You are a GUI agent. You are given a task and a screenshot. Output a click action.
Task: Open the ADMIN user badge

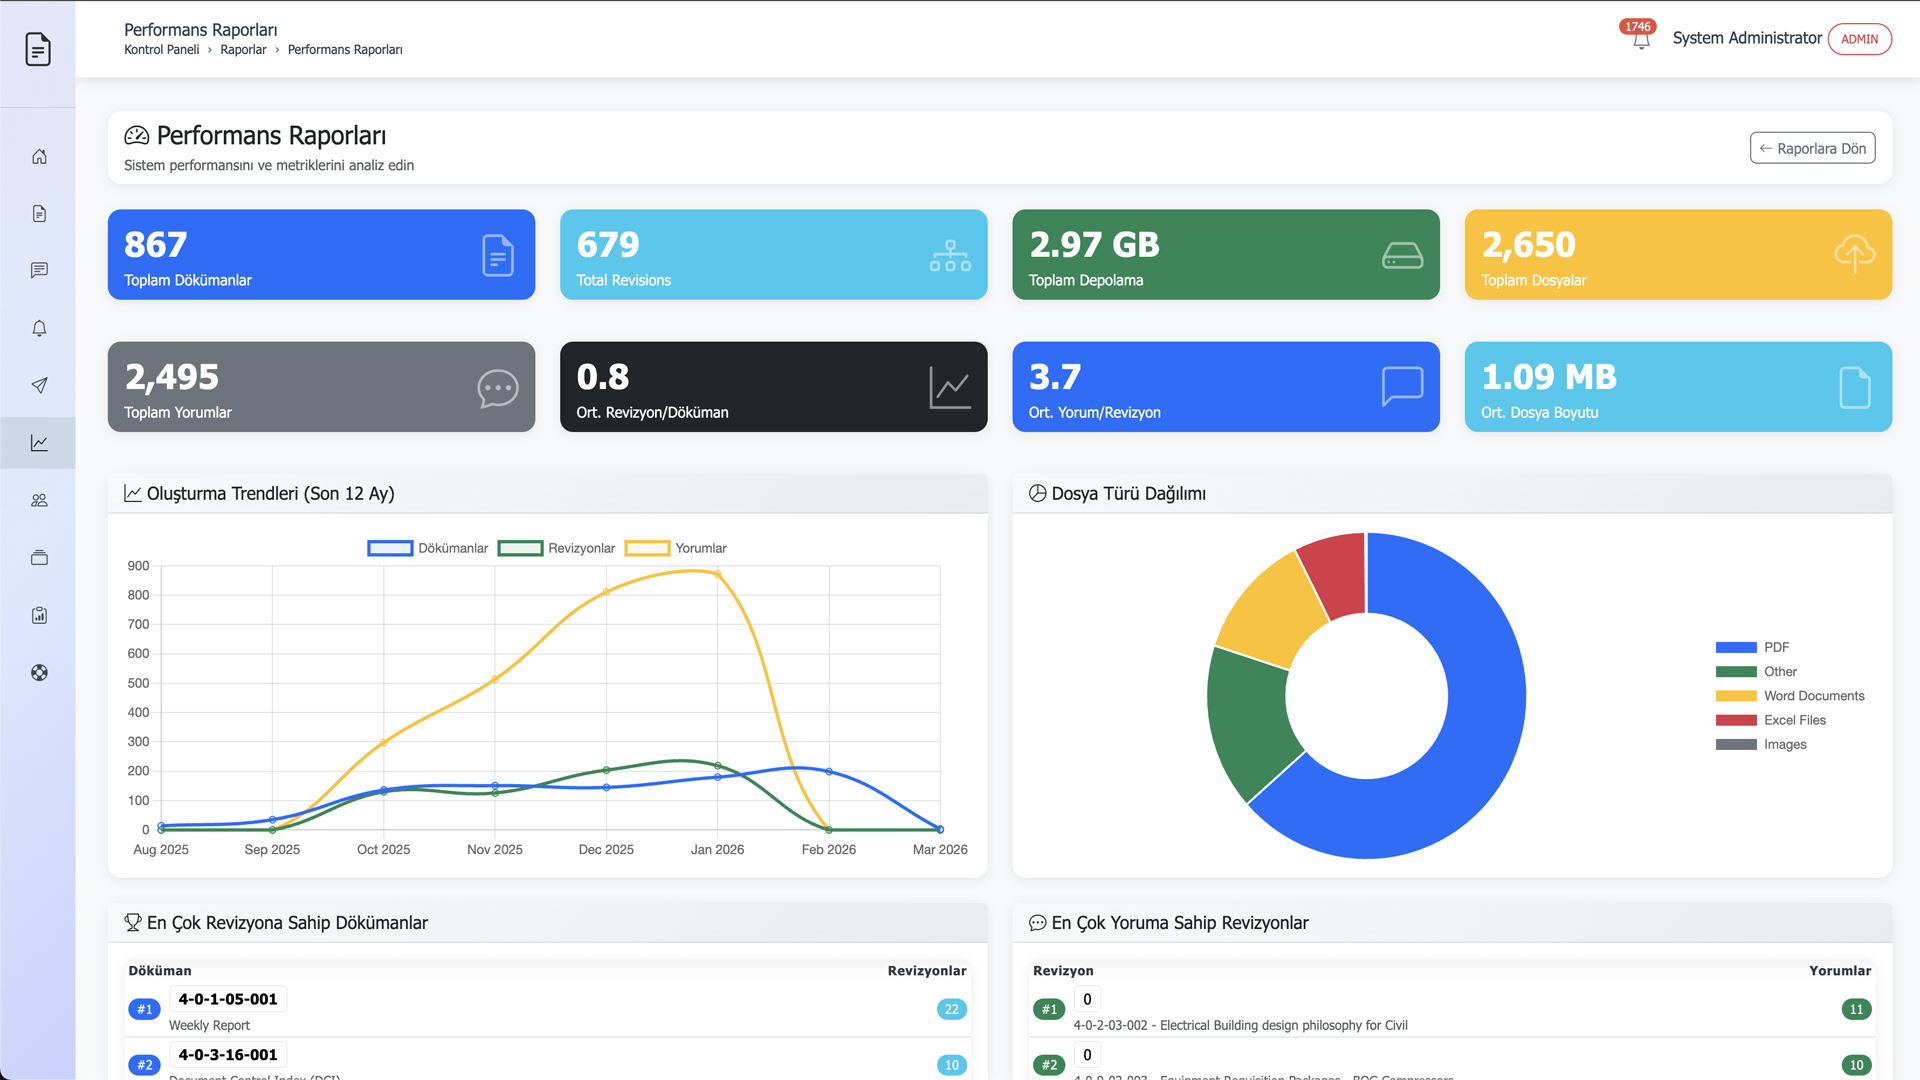(1859, 39)
